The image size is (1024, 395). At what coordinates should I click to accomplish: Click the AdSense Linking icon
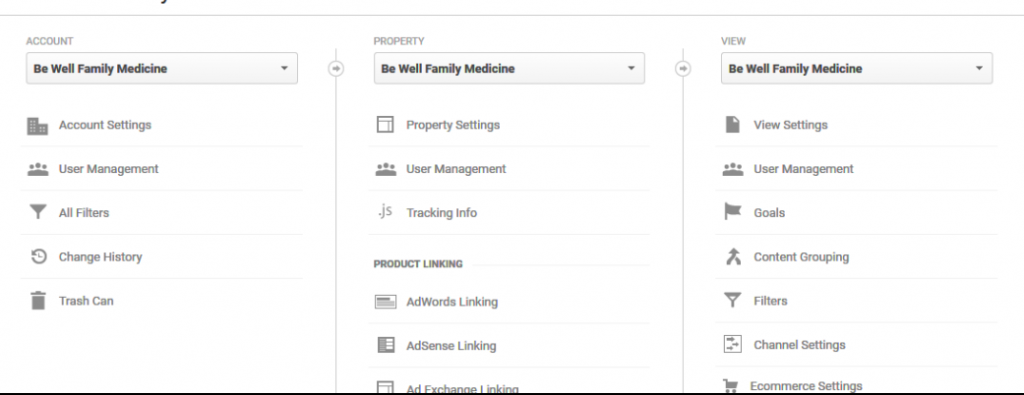click(386, 345)
